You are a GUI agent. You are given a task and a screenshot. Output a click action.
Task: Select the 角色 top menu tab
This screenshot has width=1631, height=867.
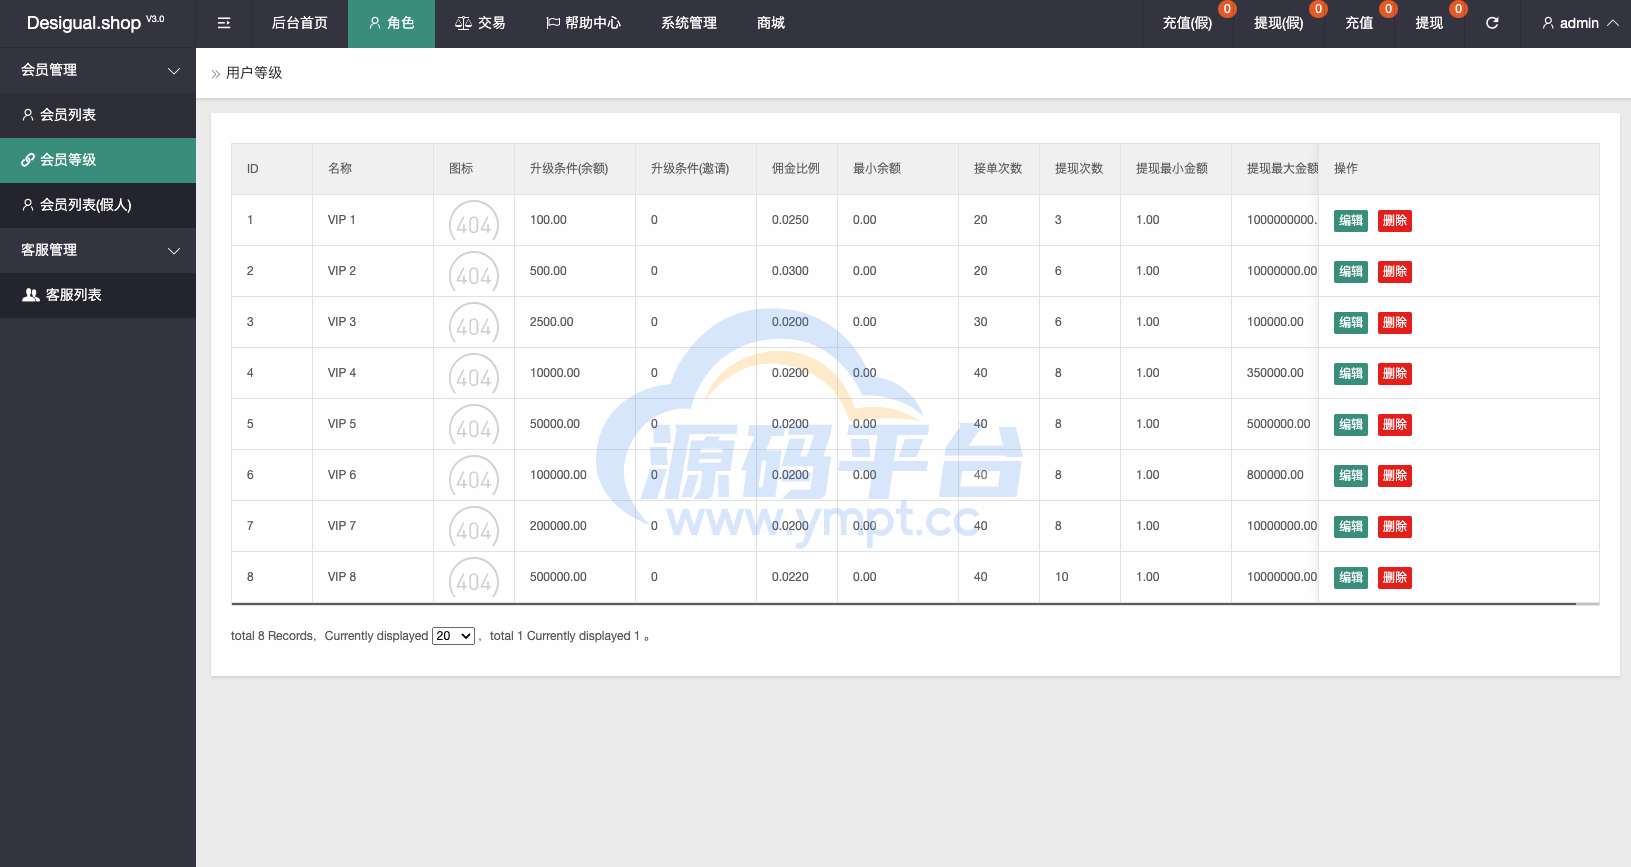click(x=391, y=23)
